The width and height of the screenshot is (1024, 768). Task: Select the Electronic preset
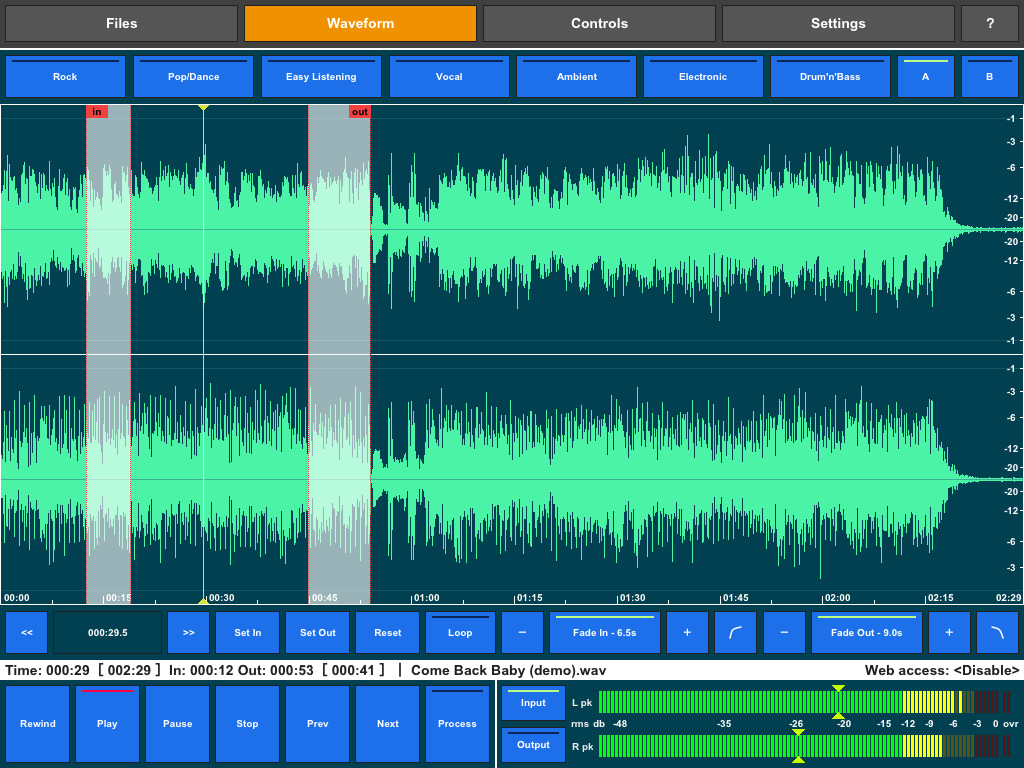703,76
